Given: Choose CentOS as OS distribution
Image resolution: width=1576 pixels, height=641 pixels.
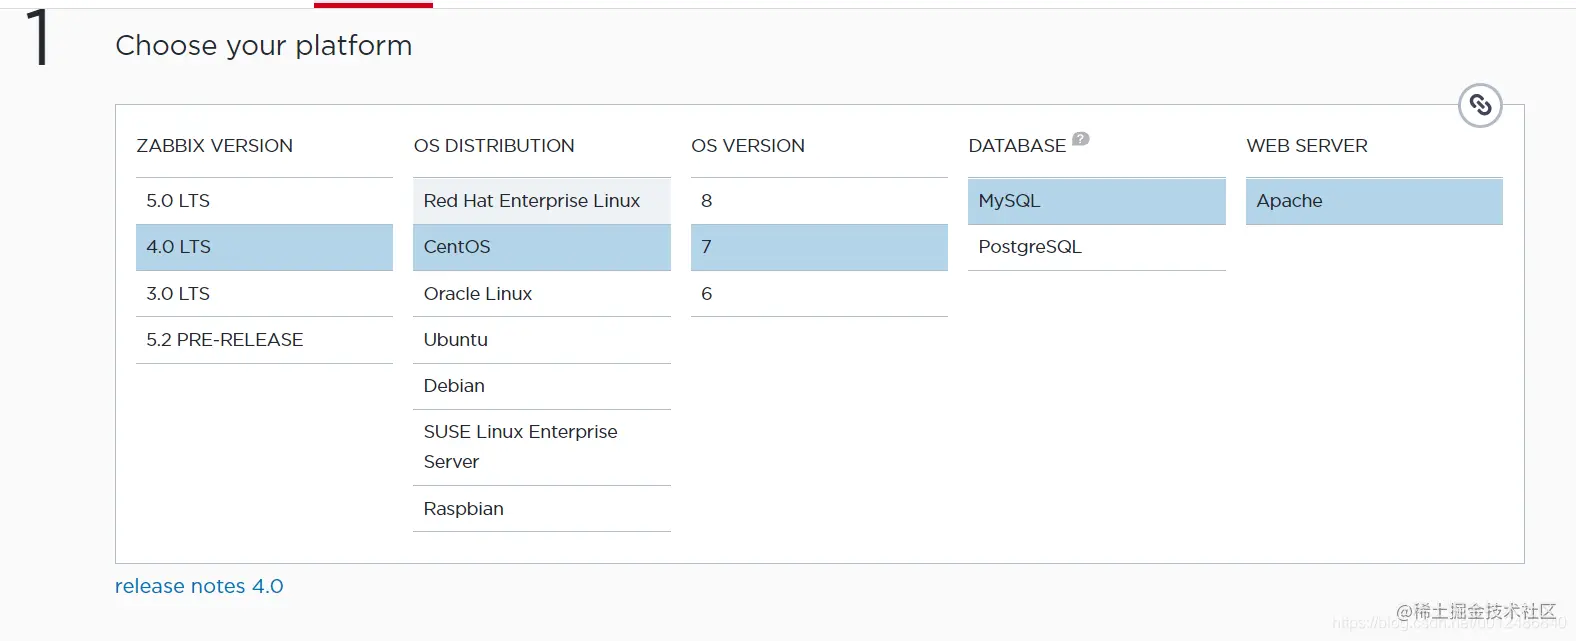Looking at the screenshot, I should [542, 247].
